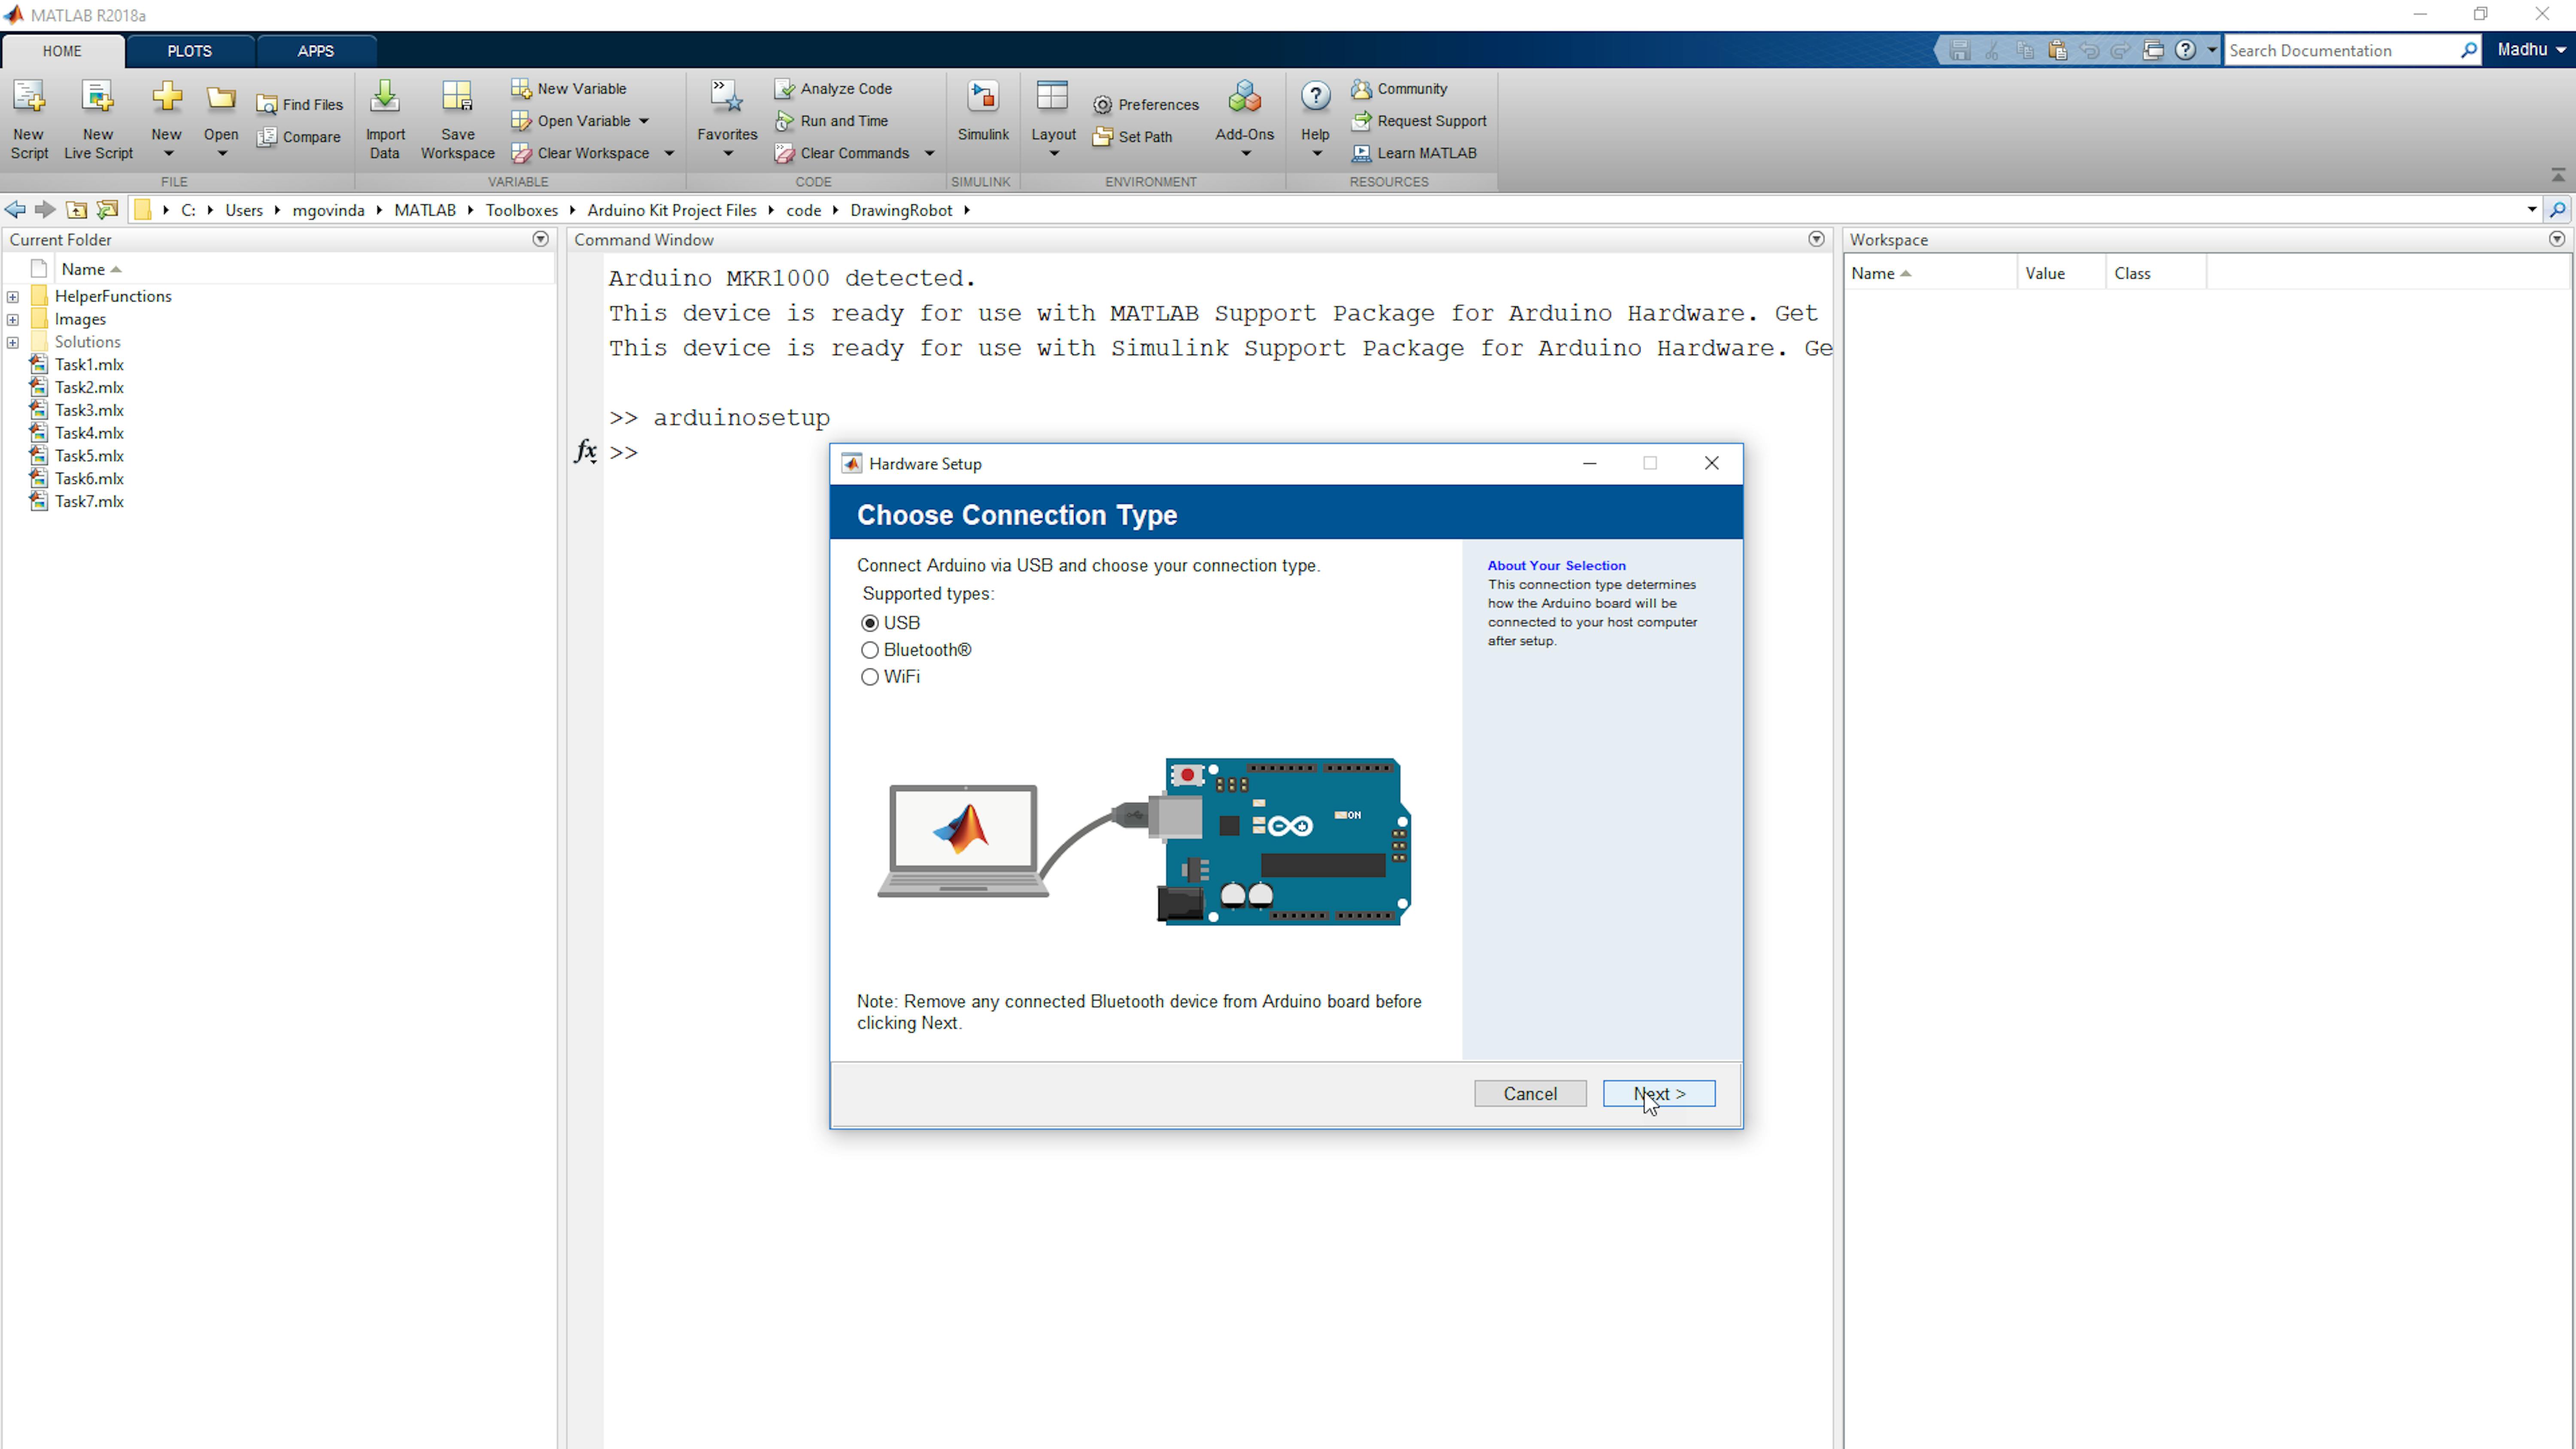Collapse the toolstrip ribbon
Screen dimensions: 2576x1449
2558,175
